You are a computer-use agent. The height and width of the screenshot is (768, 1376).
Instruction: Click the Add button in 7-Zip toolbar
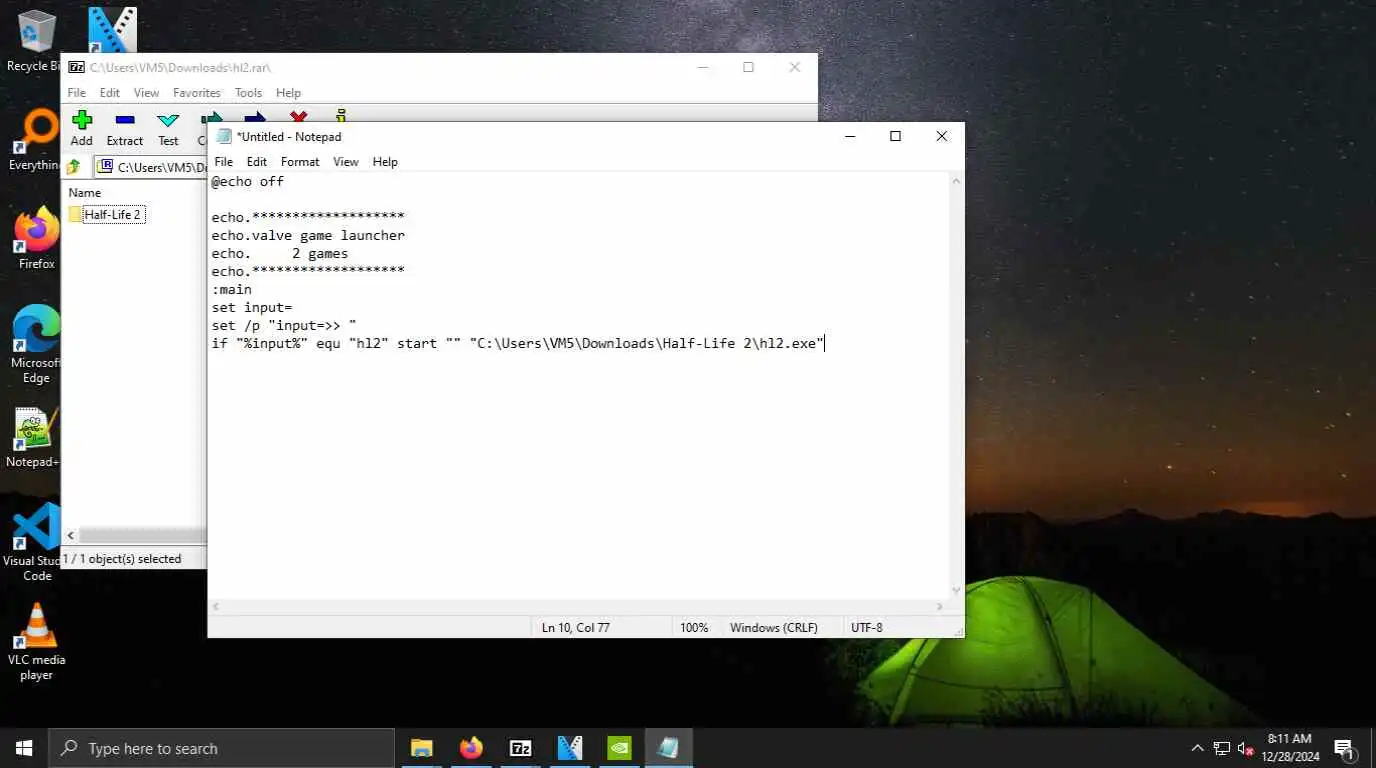tap(82, 128)
